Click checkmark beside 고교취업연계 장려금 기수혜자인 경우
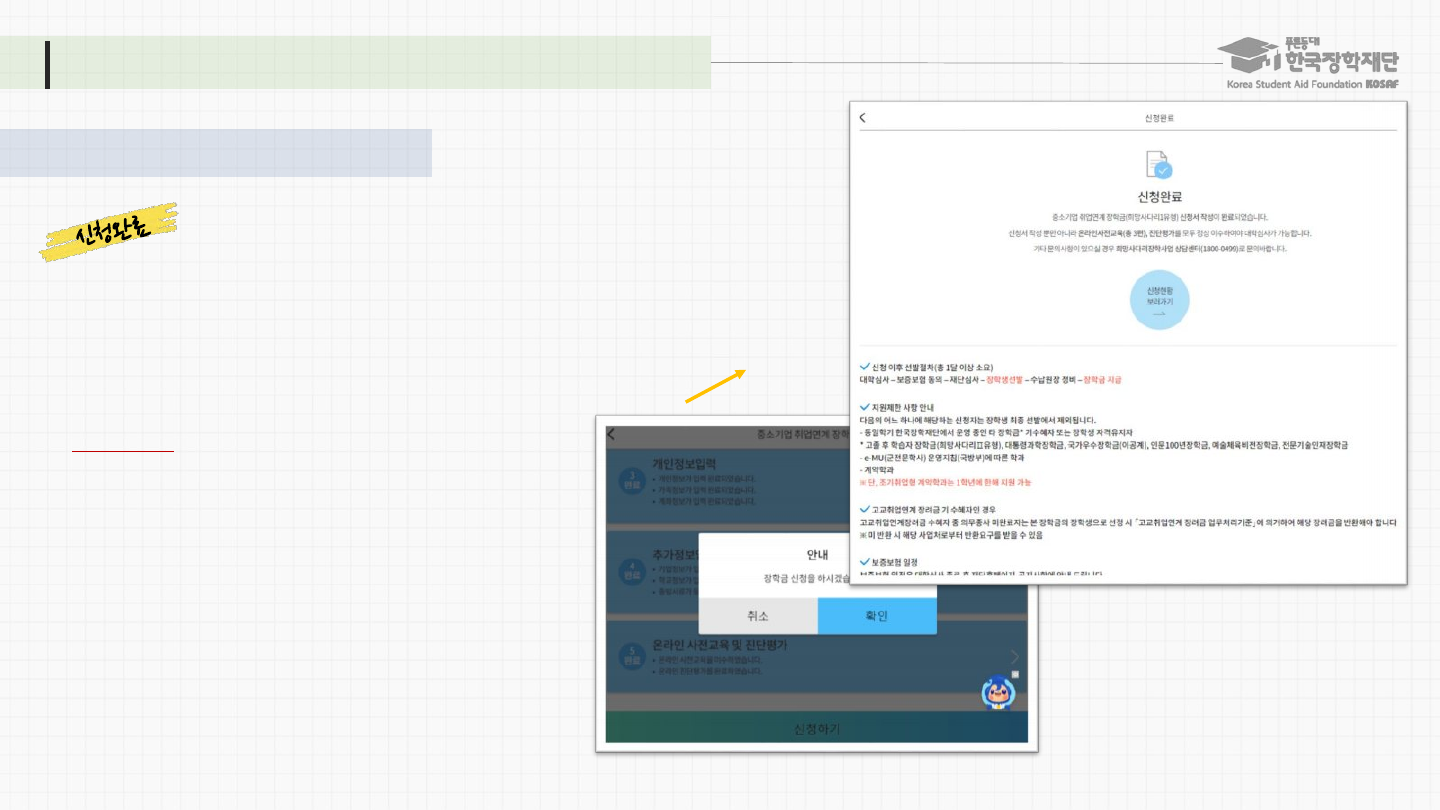Screen dimensions: 1440x810 [864, 509]
